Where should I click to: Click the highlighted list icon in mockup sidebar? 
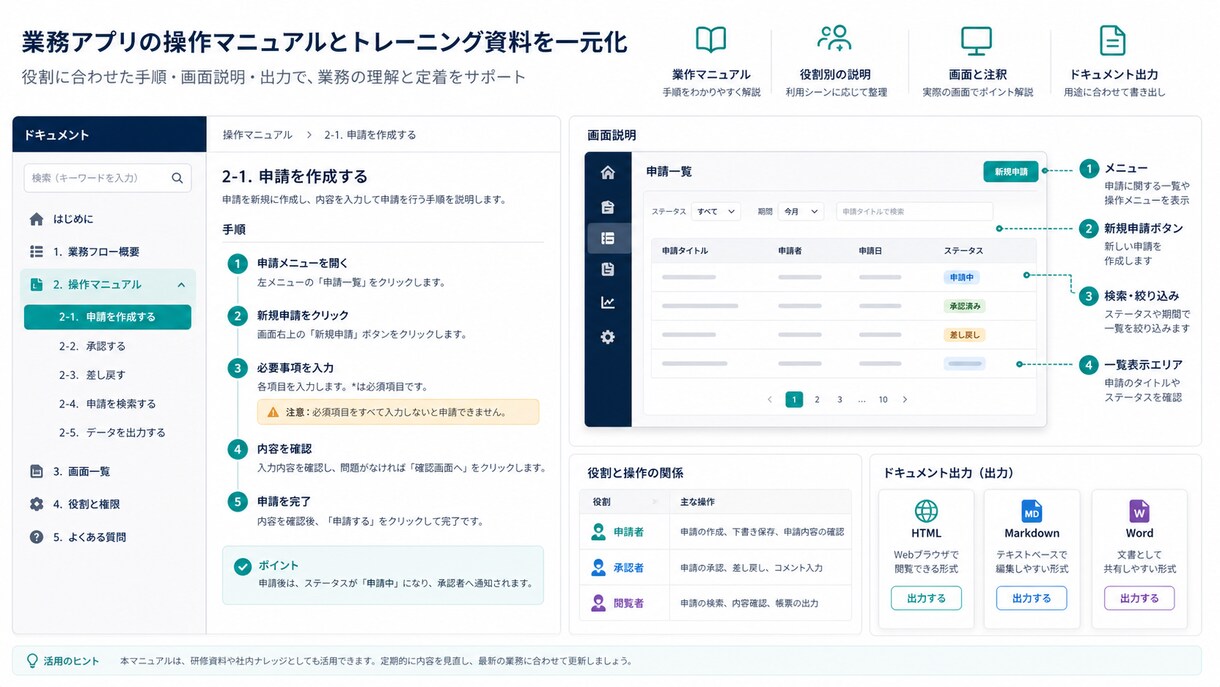(x=607, y=238)
